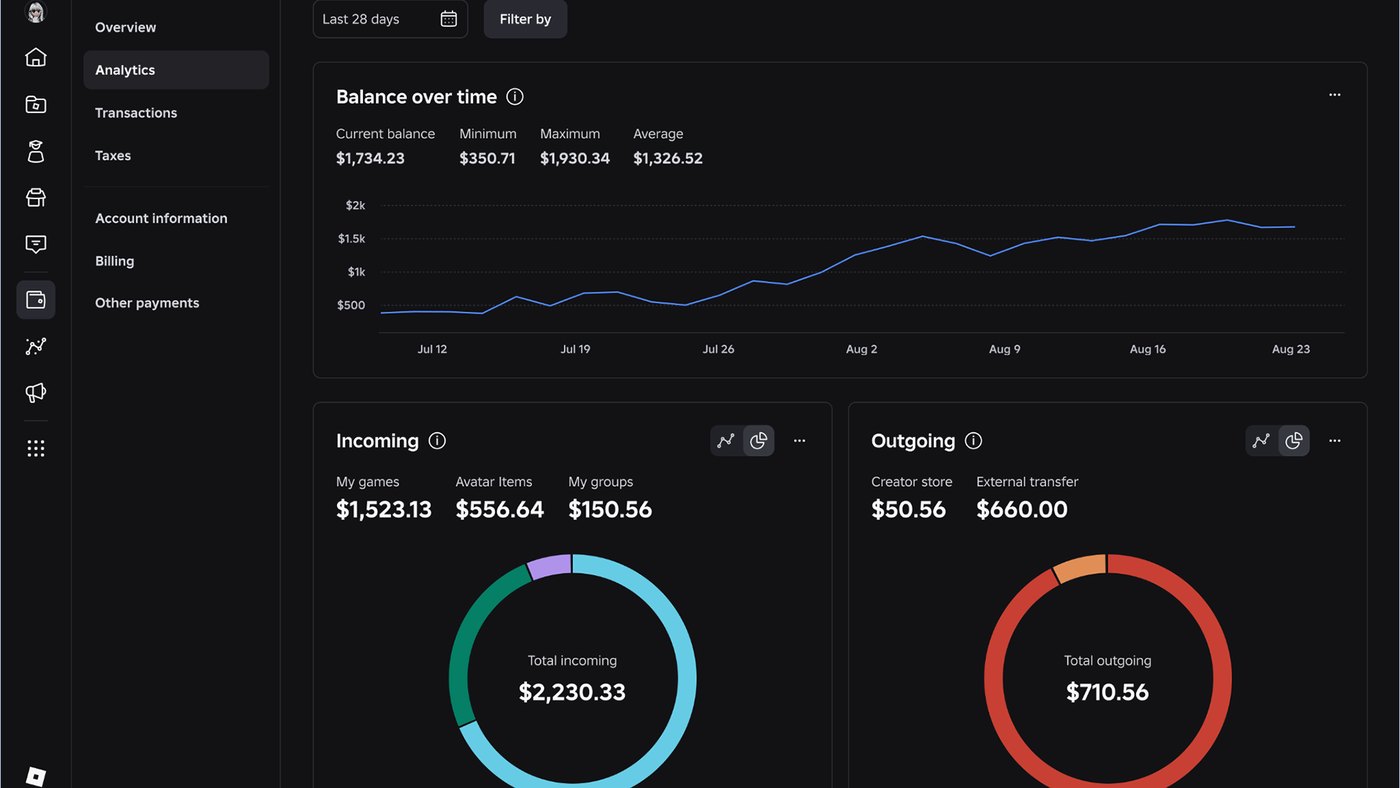Show info tooltip for Incoming
The width and height of the screenshot is (1400, 788).
click(x=437, y=441)
